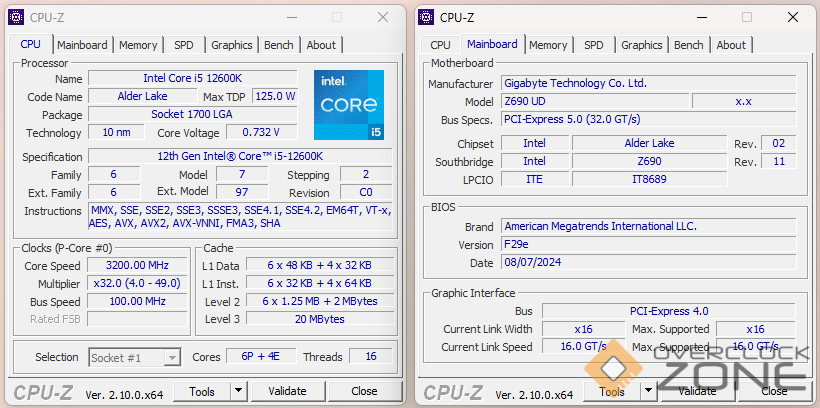Open Memory tab in right CPU-Z window
Image resolution: width=820 pixels, height=408 pixels.
coord(548,45)
